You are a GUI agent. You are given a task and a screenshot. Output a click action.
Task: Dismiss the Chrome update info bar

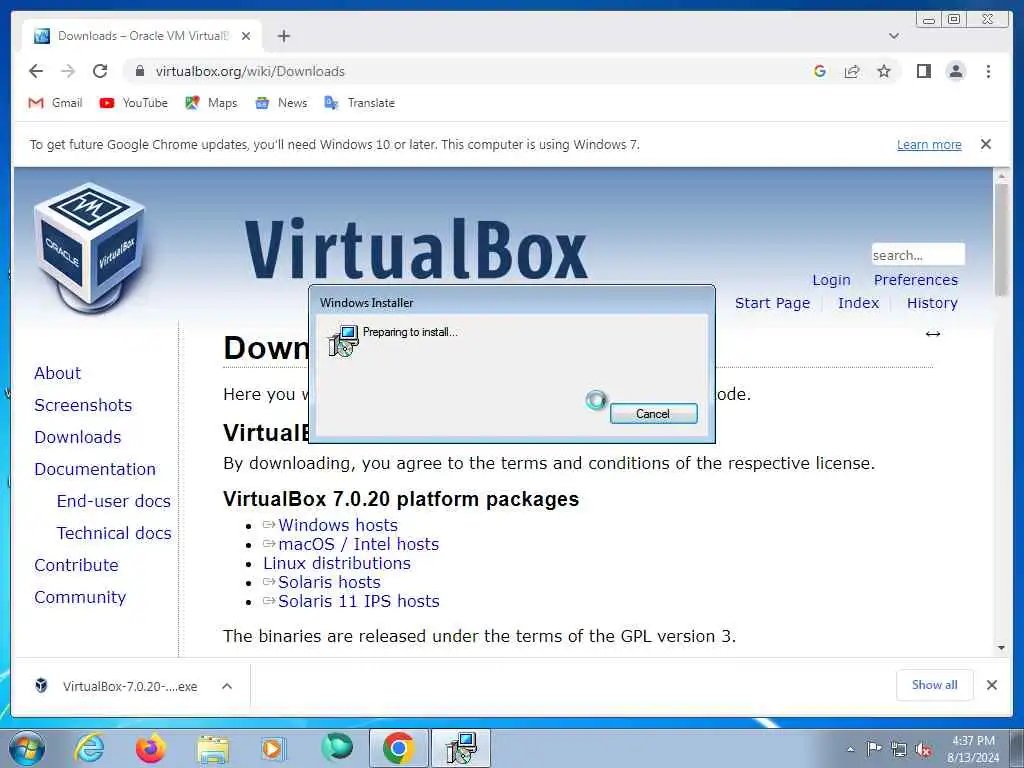[x=986, y=144]
